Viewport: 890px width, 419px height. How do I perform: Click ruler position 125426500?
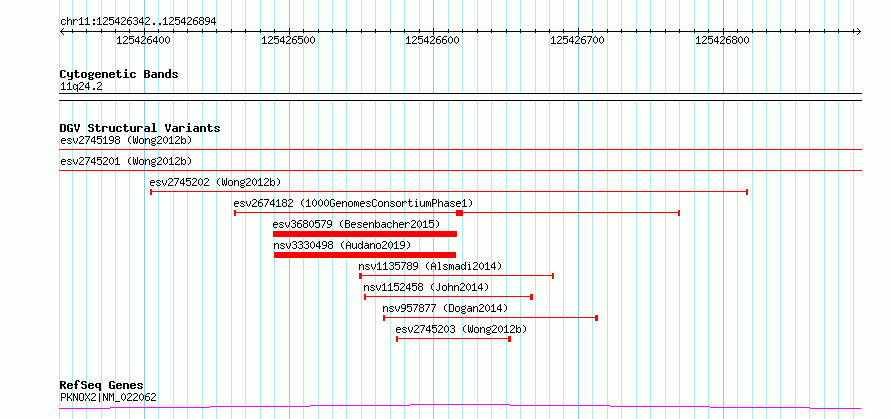tap(288, 40)
